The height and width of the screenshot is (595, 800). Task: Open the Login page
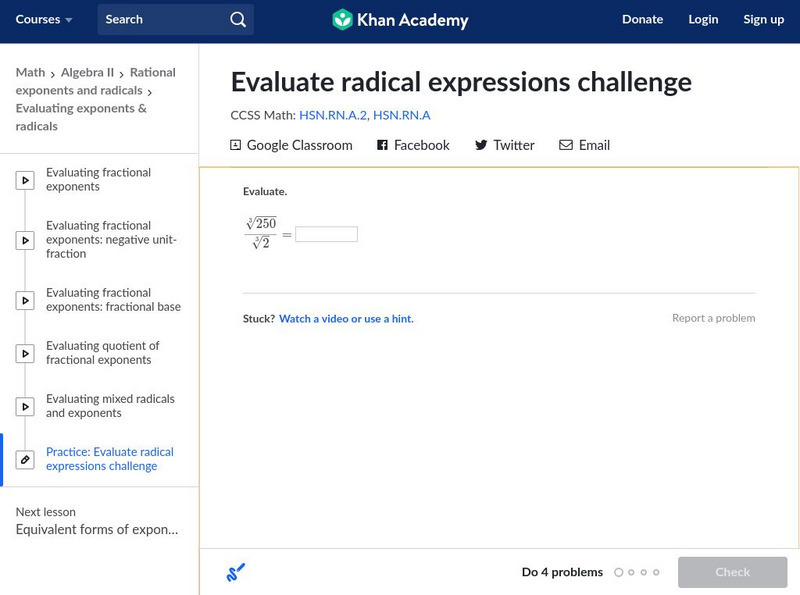pos(703,19)
